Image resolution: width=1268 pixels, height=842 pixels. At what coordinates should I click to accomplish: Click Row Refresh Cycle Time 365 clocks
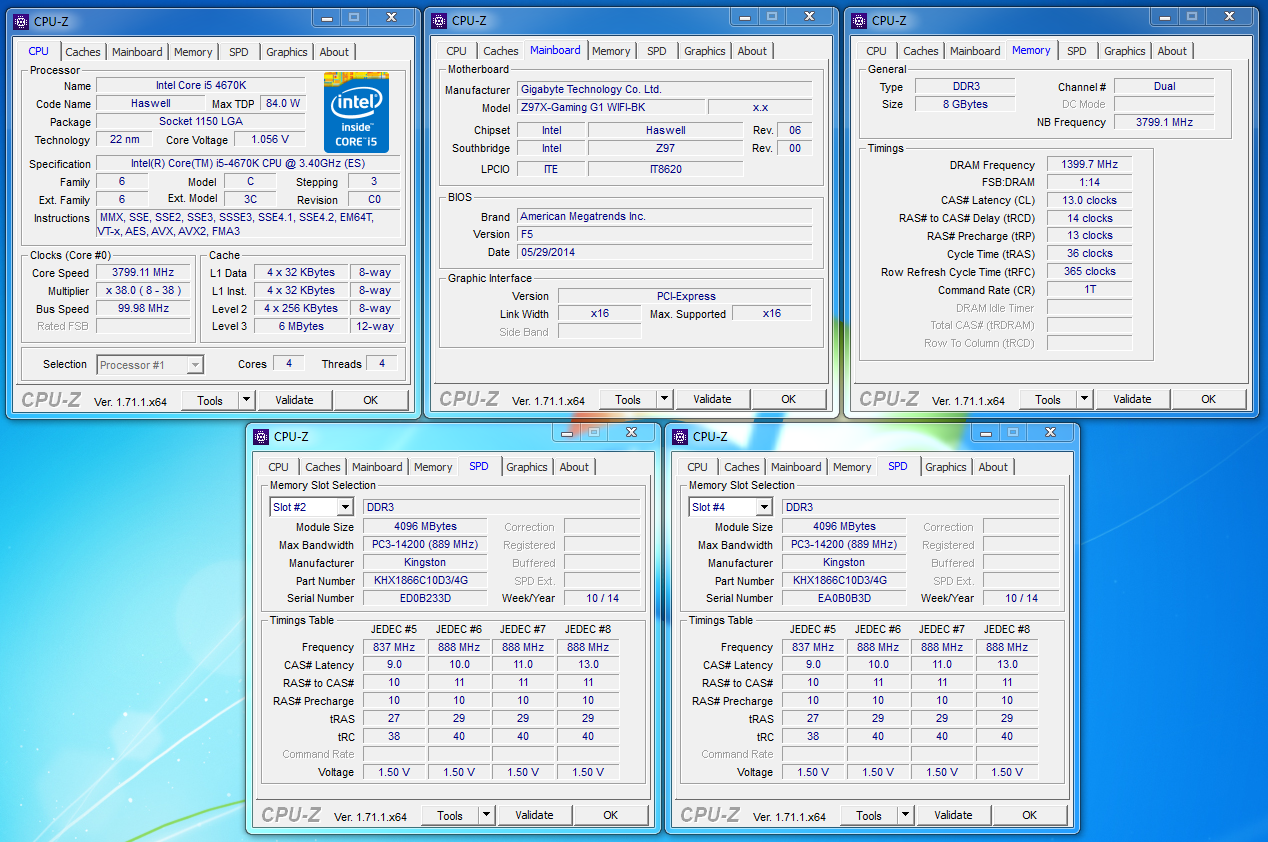coord(1089,271)
